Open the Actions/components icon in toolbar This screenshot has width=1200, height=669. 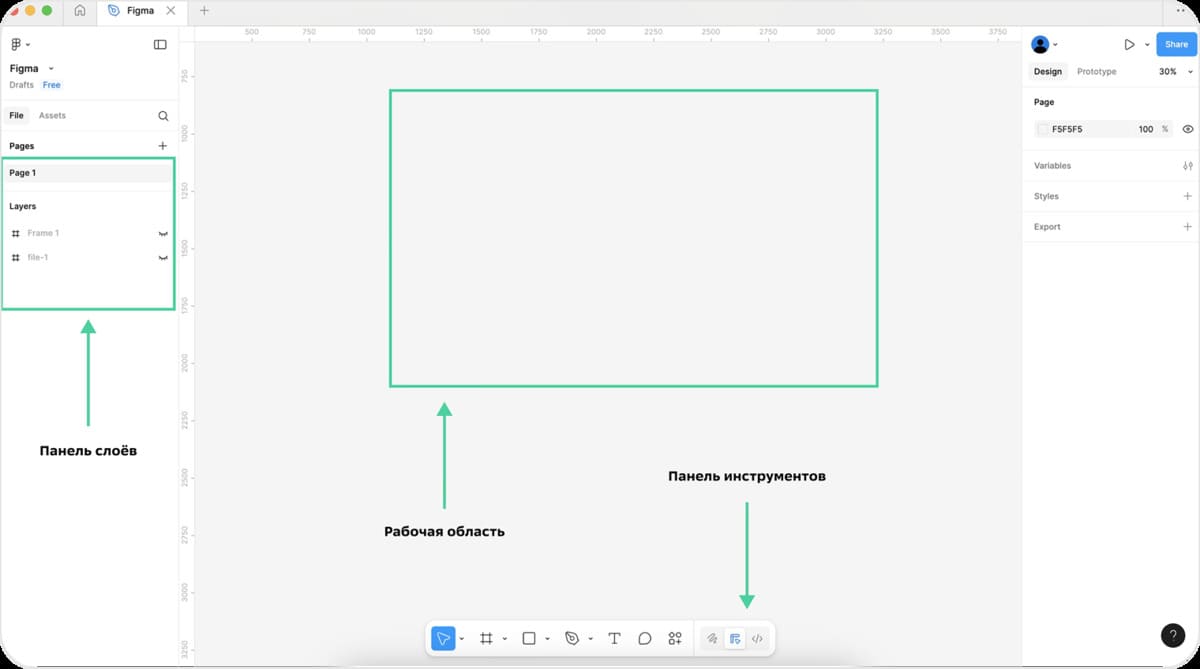pos(675,638)
